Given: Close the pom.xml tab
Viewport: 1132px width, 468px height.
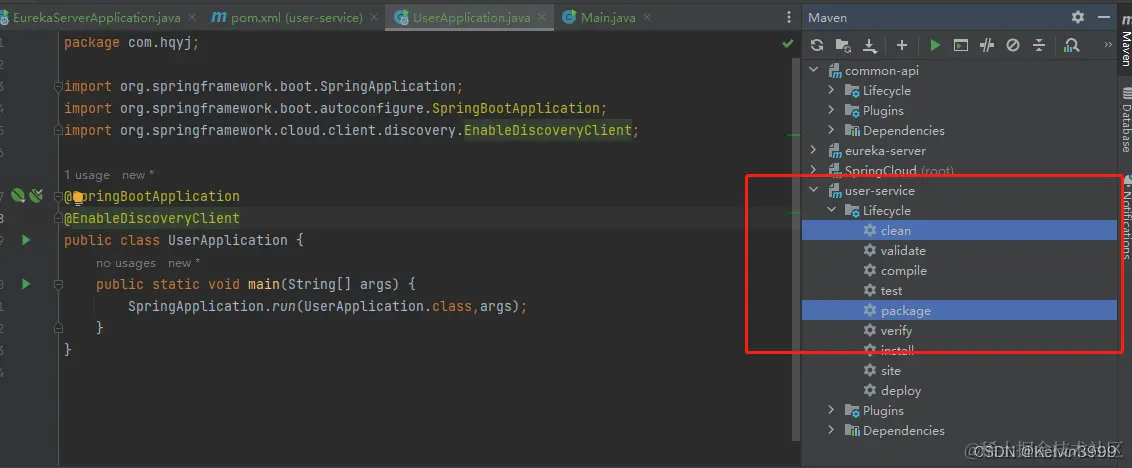Looking at the screenshot, I should 374,17.
